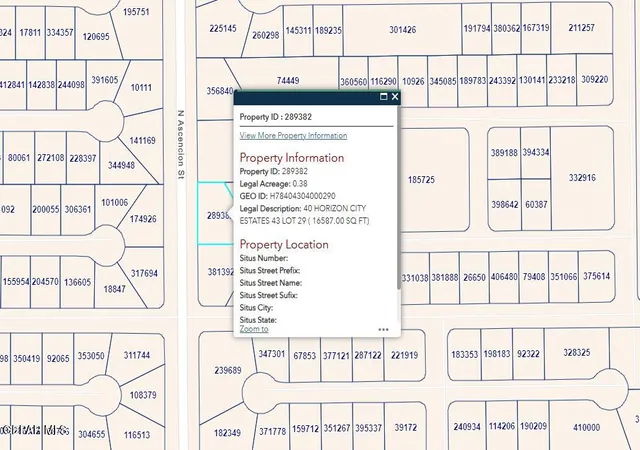Image resolution: width=640 pixels, height=450 pixels.
Task: Open the popup's three-dot options menu
Action: (383, 330)
